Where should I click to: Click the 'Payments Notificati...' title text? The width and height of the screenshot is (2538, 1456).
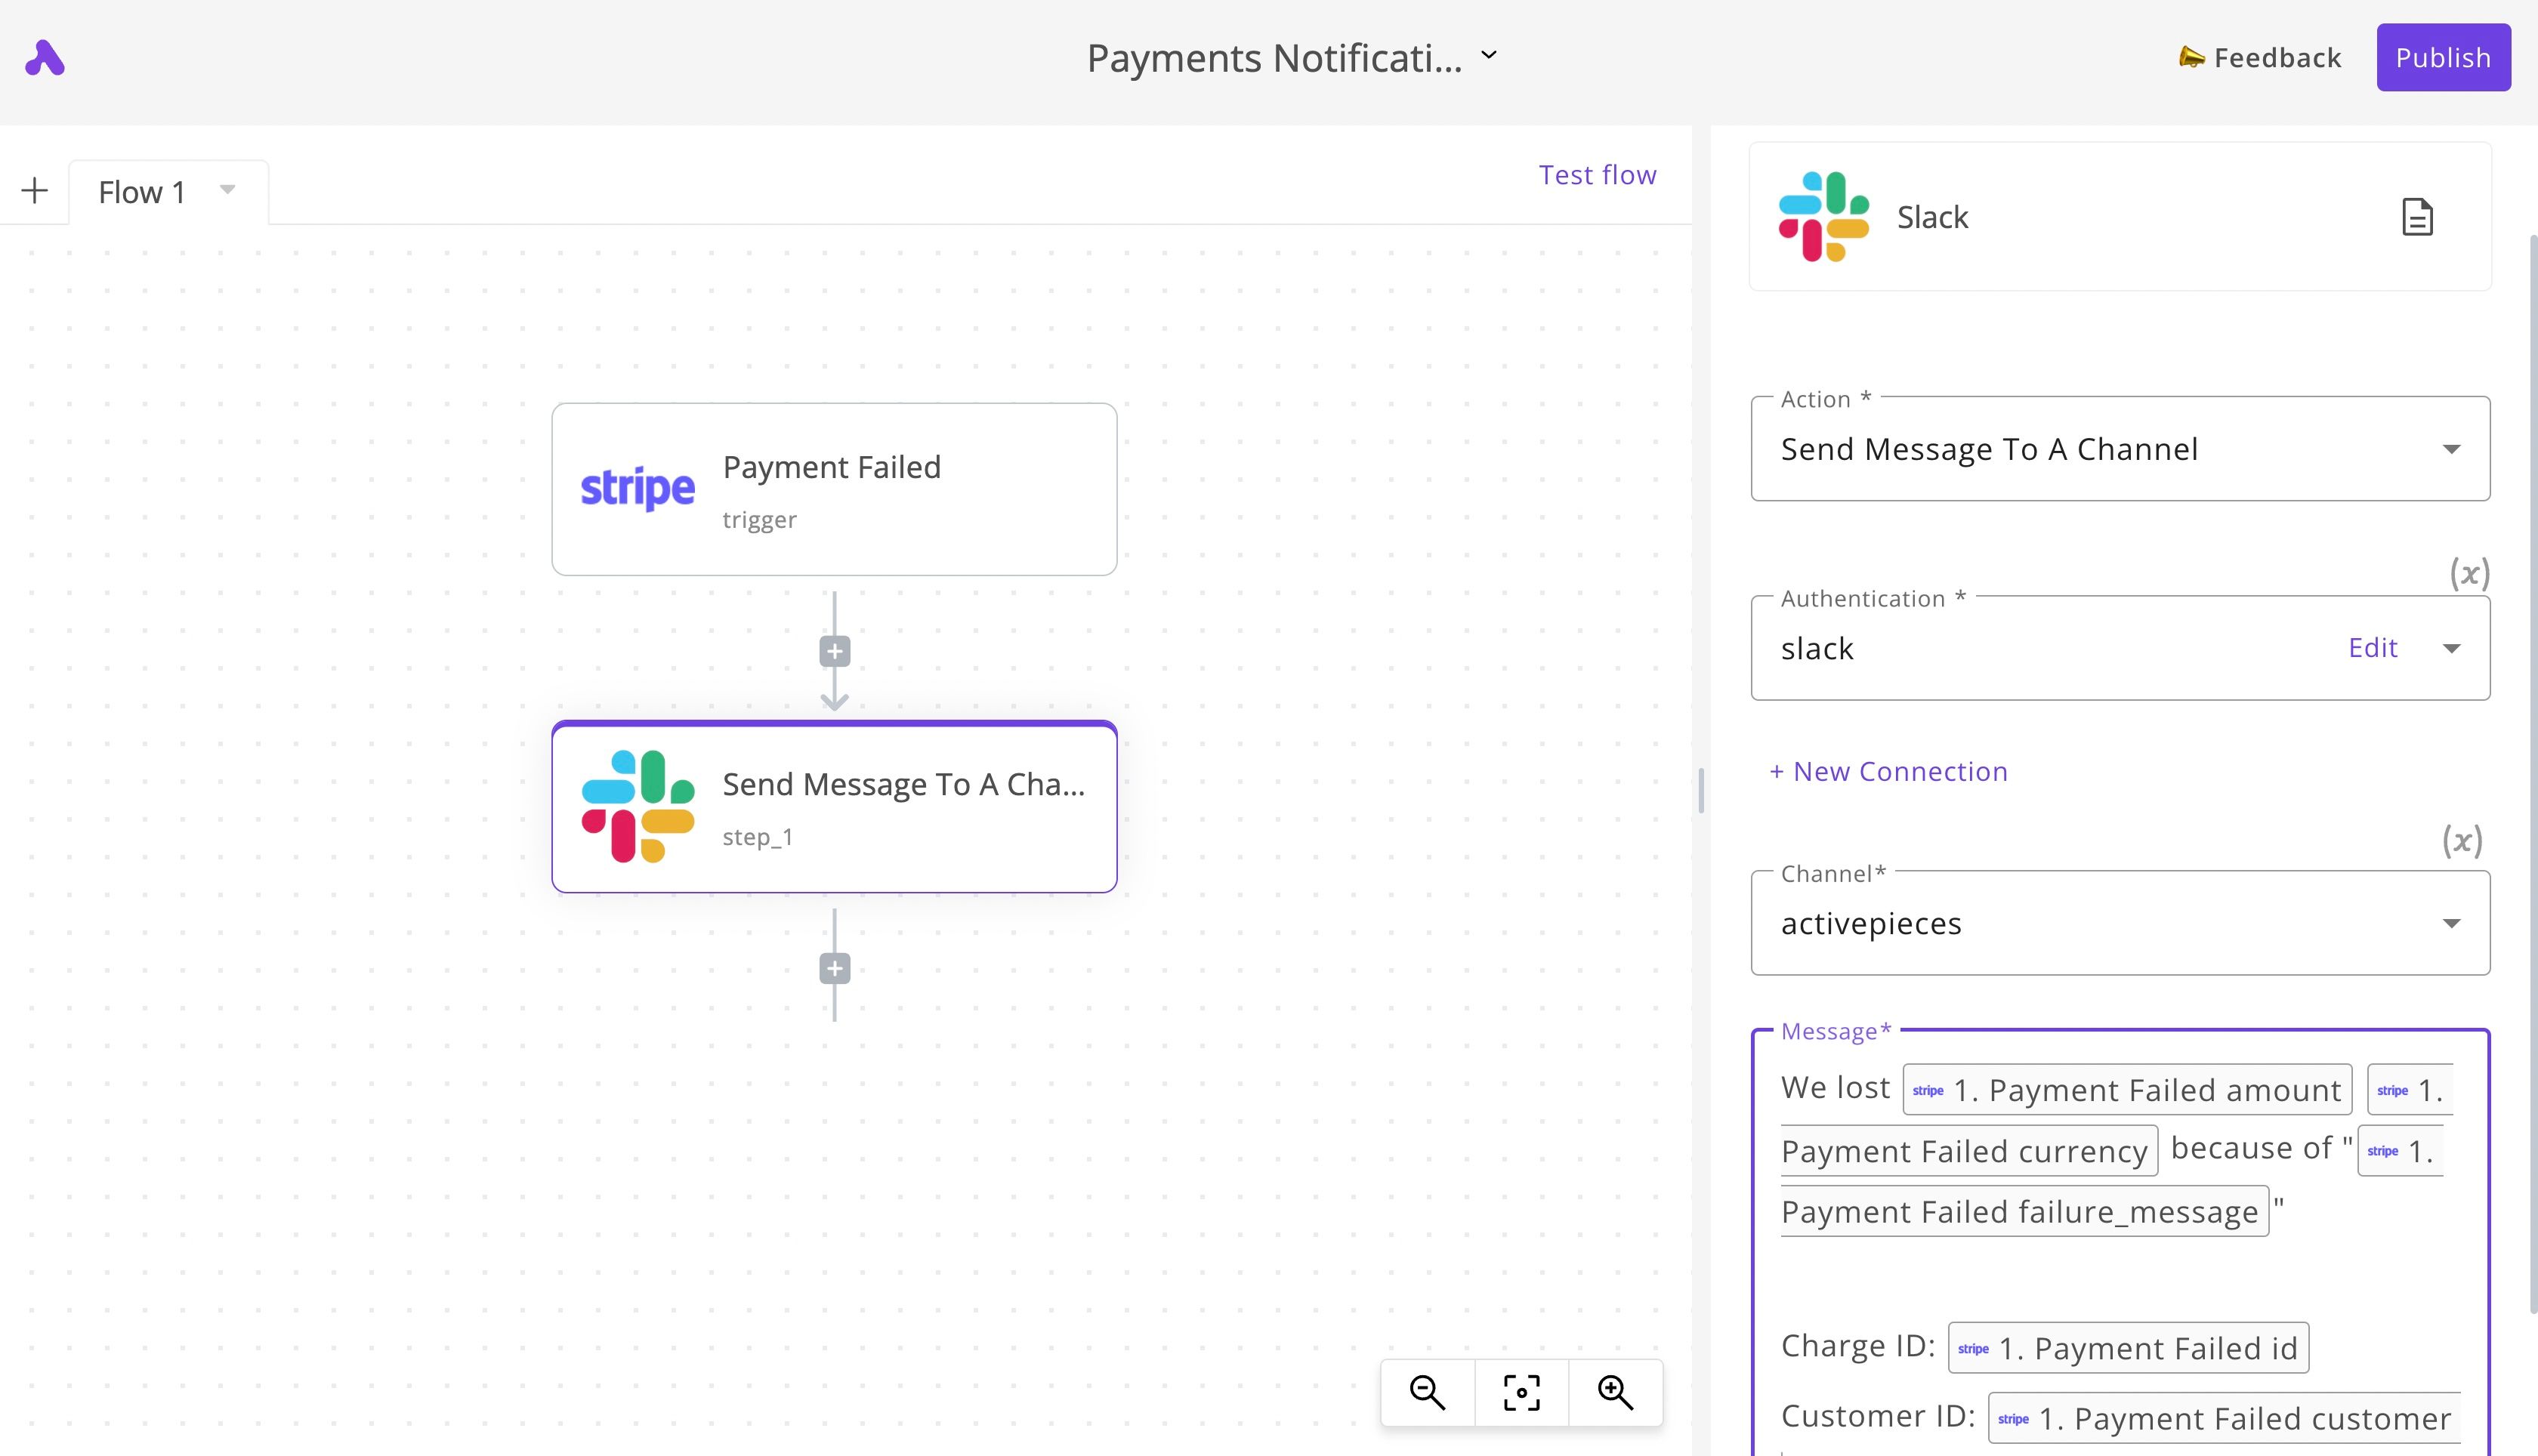click(1274, 58)
